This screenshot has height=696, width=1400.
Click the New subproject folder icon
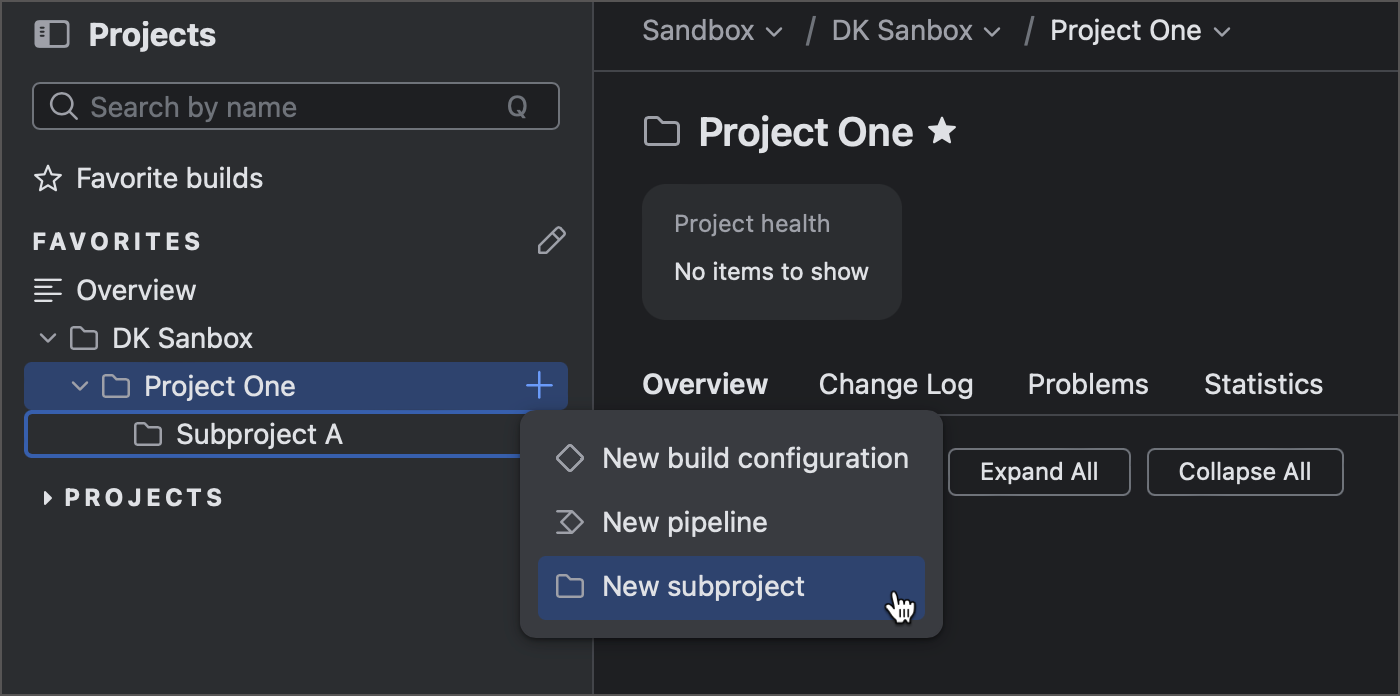coord(569,587)
